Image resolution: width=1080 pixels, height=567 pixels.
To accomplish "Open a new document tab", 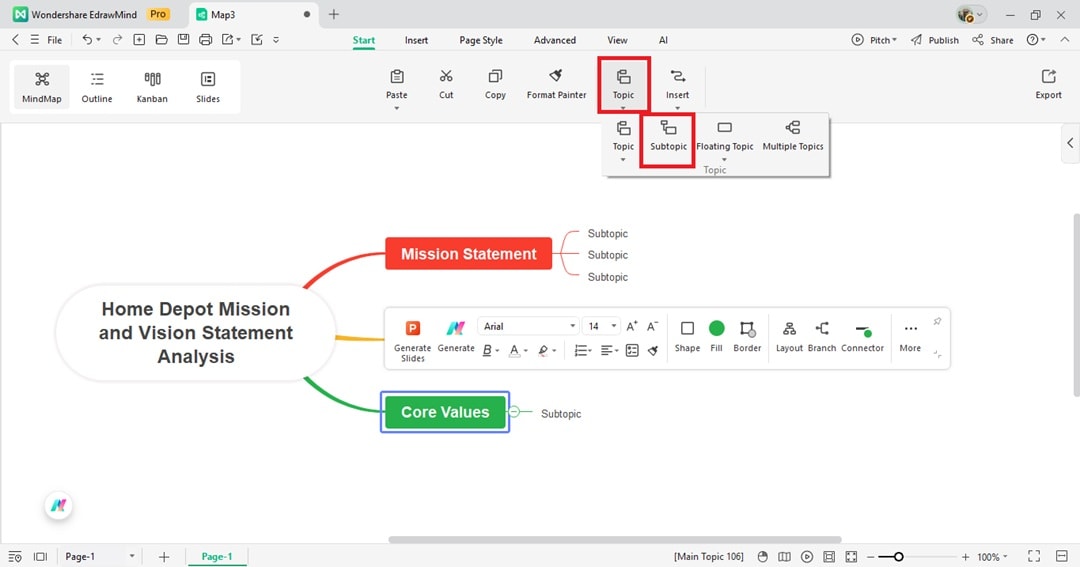I will click(x=333, y=14).
